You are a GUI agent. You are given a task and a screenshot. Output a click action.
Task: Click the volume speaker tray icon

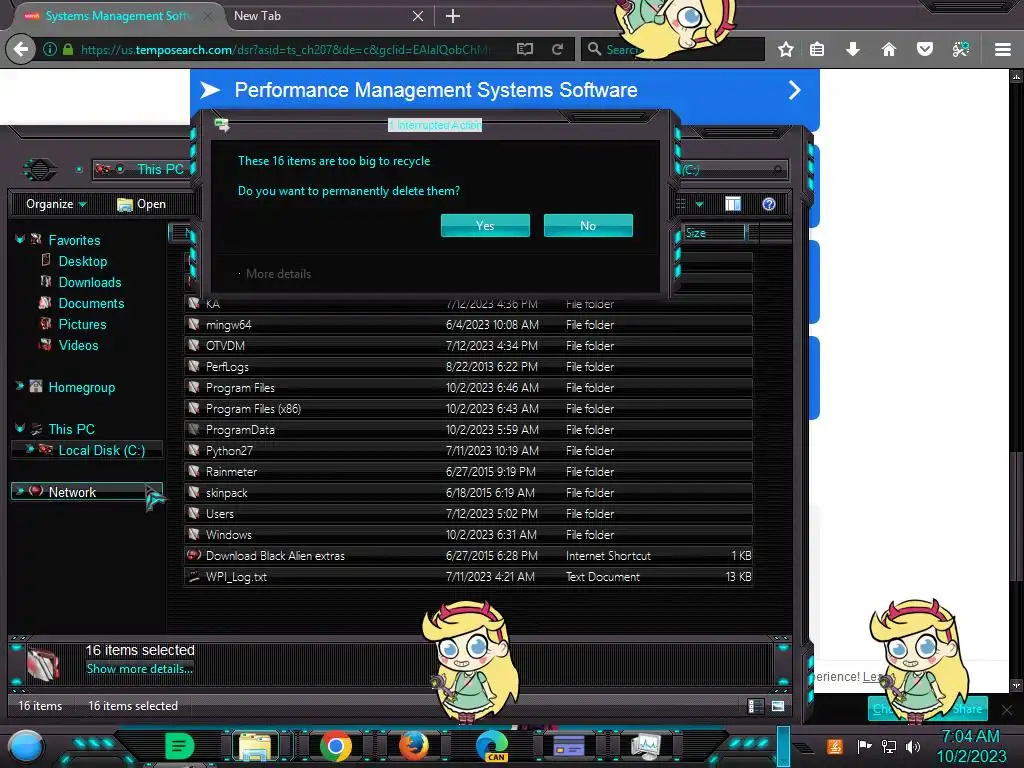913,746
